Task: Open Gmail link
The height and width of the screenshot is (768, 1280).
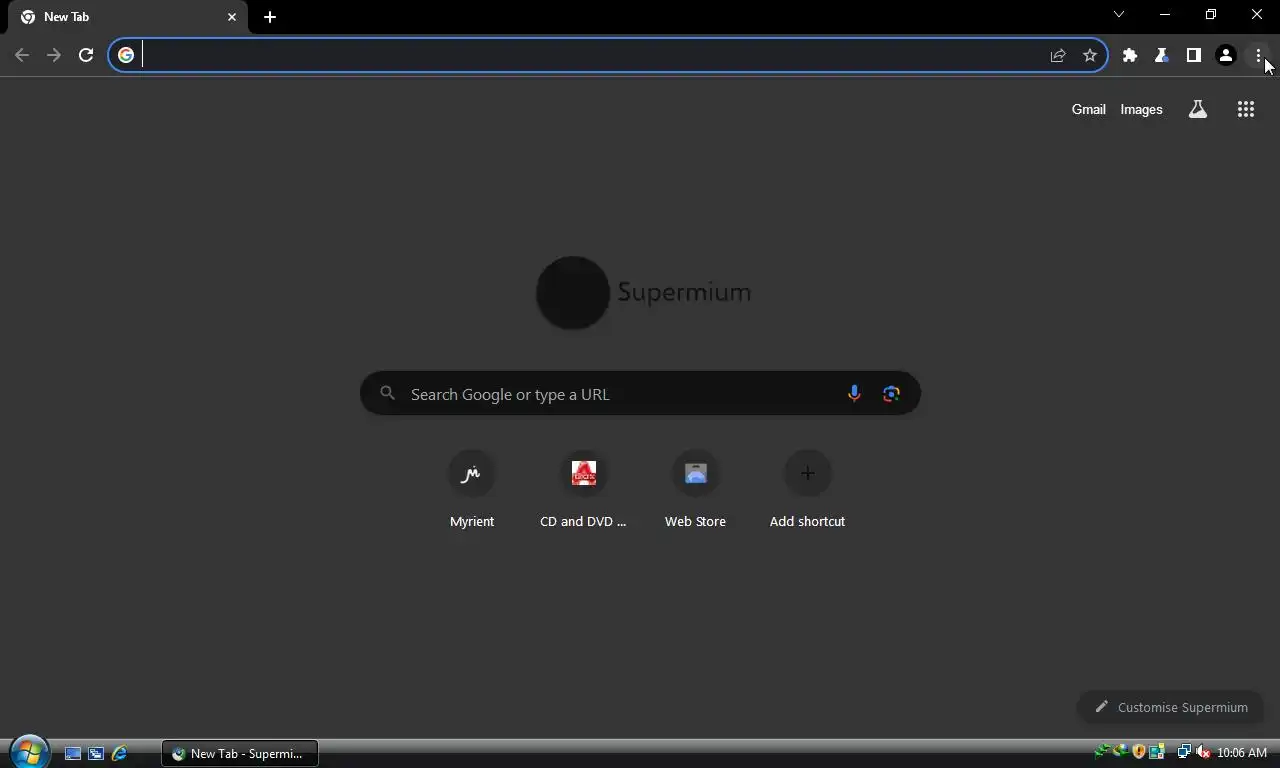Action: [x=1089, y=109]
